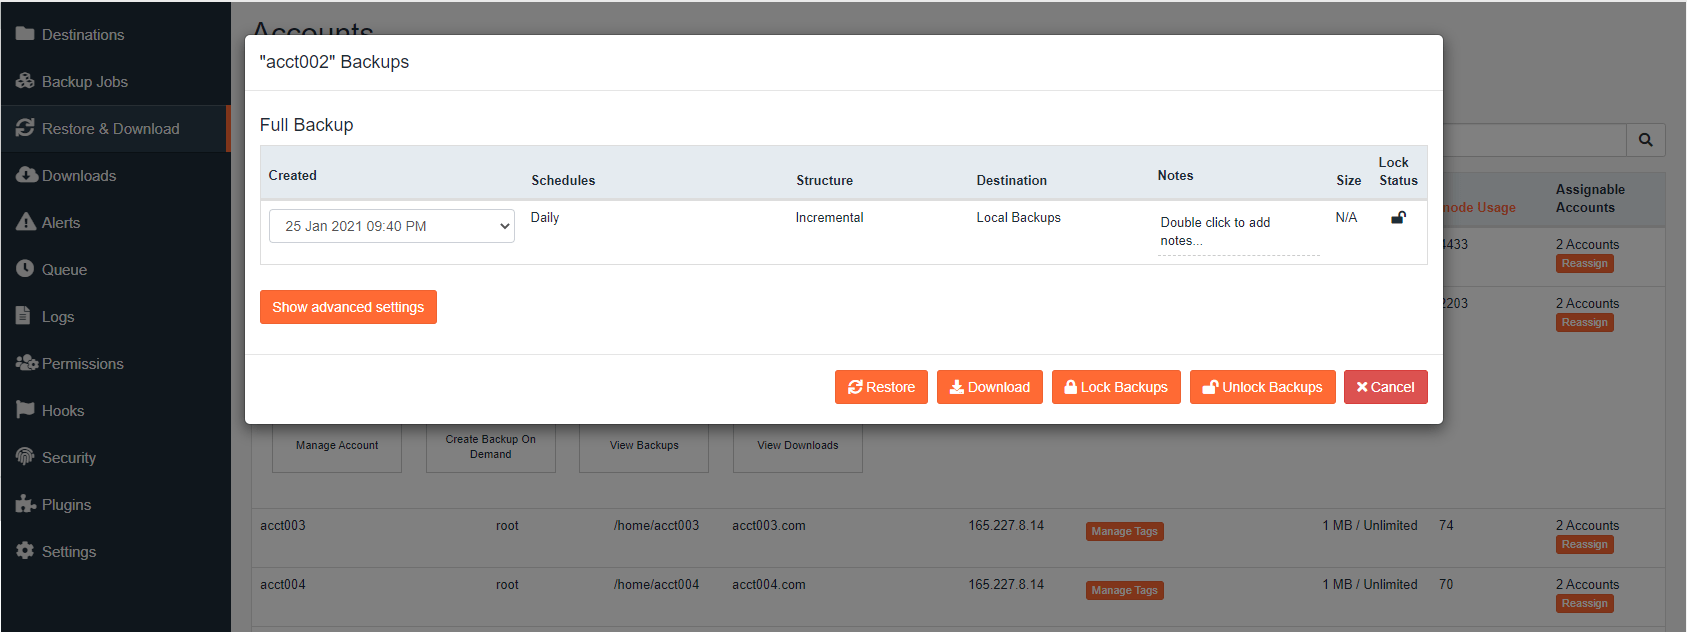Screen dimensions: 1687x632
Task: Click the View Backups tile
Action: (x=644, y=446)
